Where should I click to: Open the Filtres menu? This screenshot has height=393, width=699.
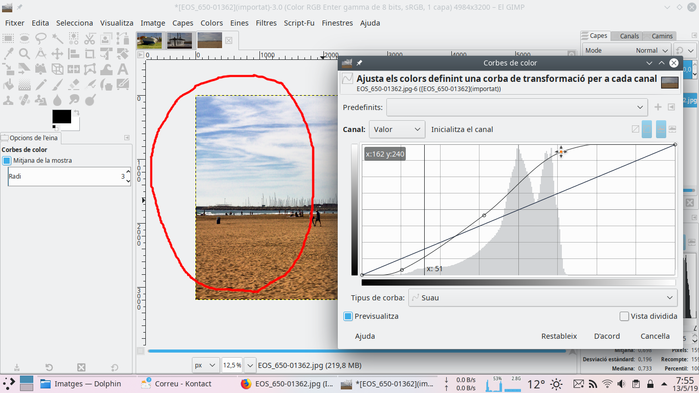266,23
